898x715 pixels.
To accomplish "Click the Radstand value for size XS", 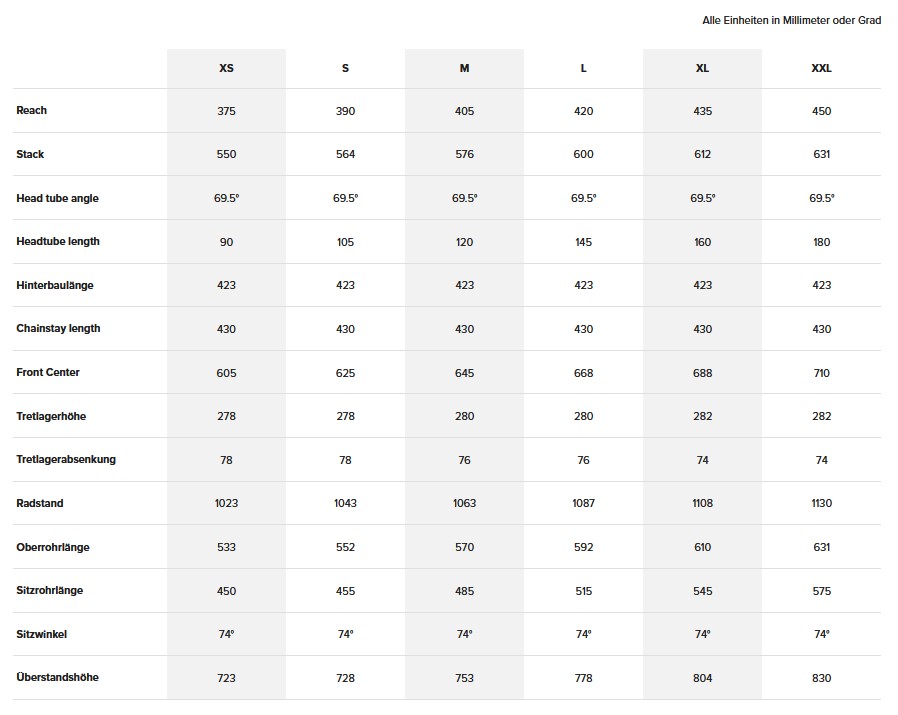I will [226, 503].
